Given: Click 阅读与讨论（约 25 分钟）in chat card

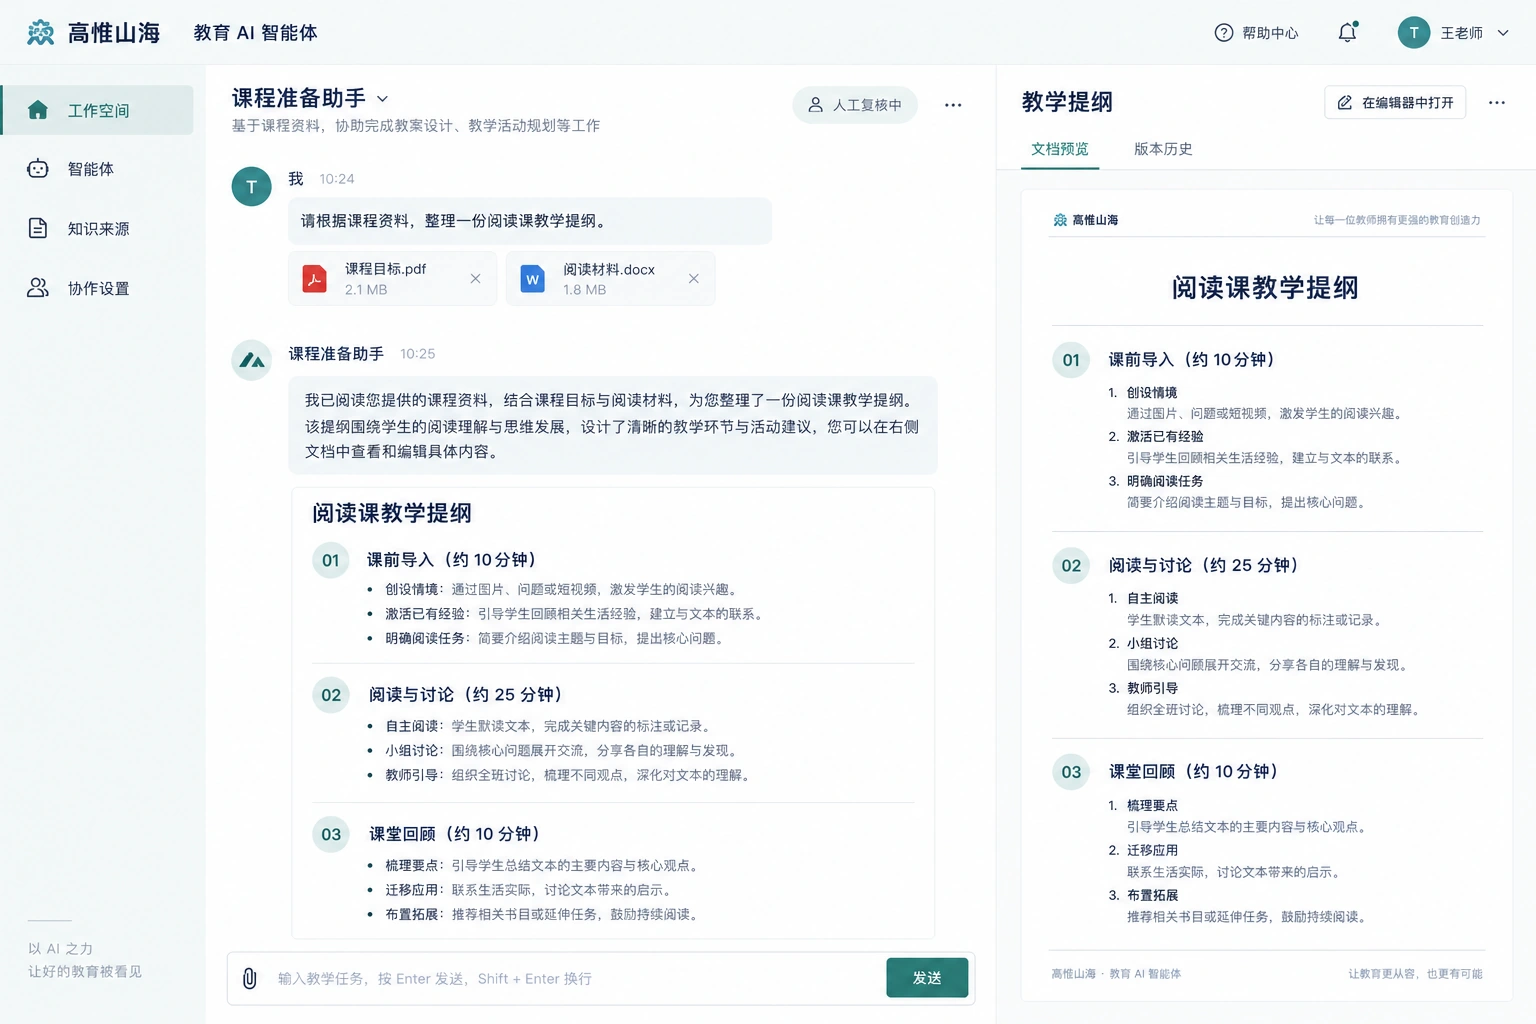Looking at the screenshot, I should pyautogui.click(x=465, y=695).
